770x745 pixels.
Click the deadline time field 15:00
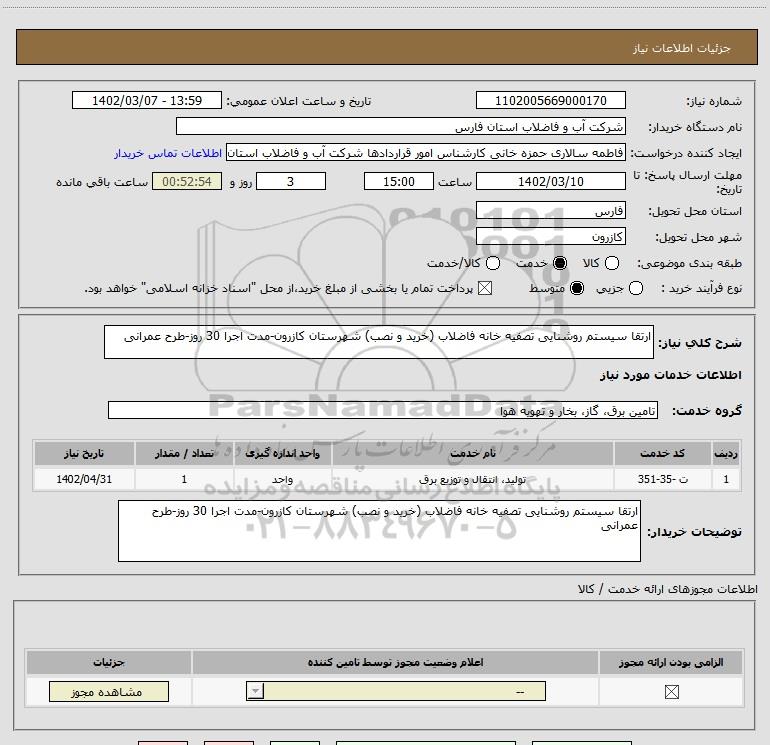[399, 182]
